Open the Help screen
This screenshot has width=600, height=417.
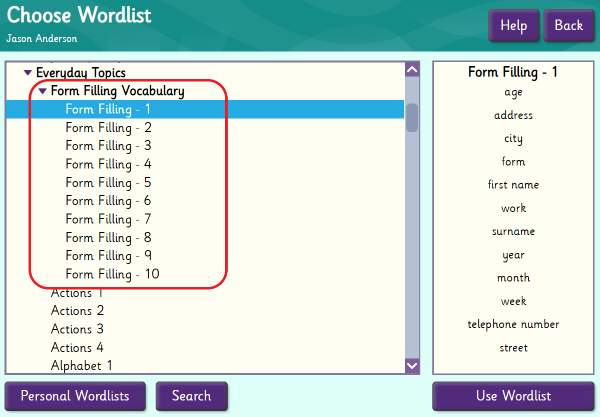pos(514,26)
